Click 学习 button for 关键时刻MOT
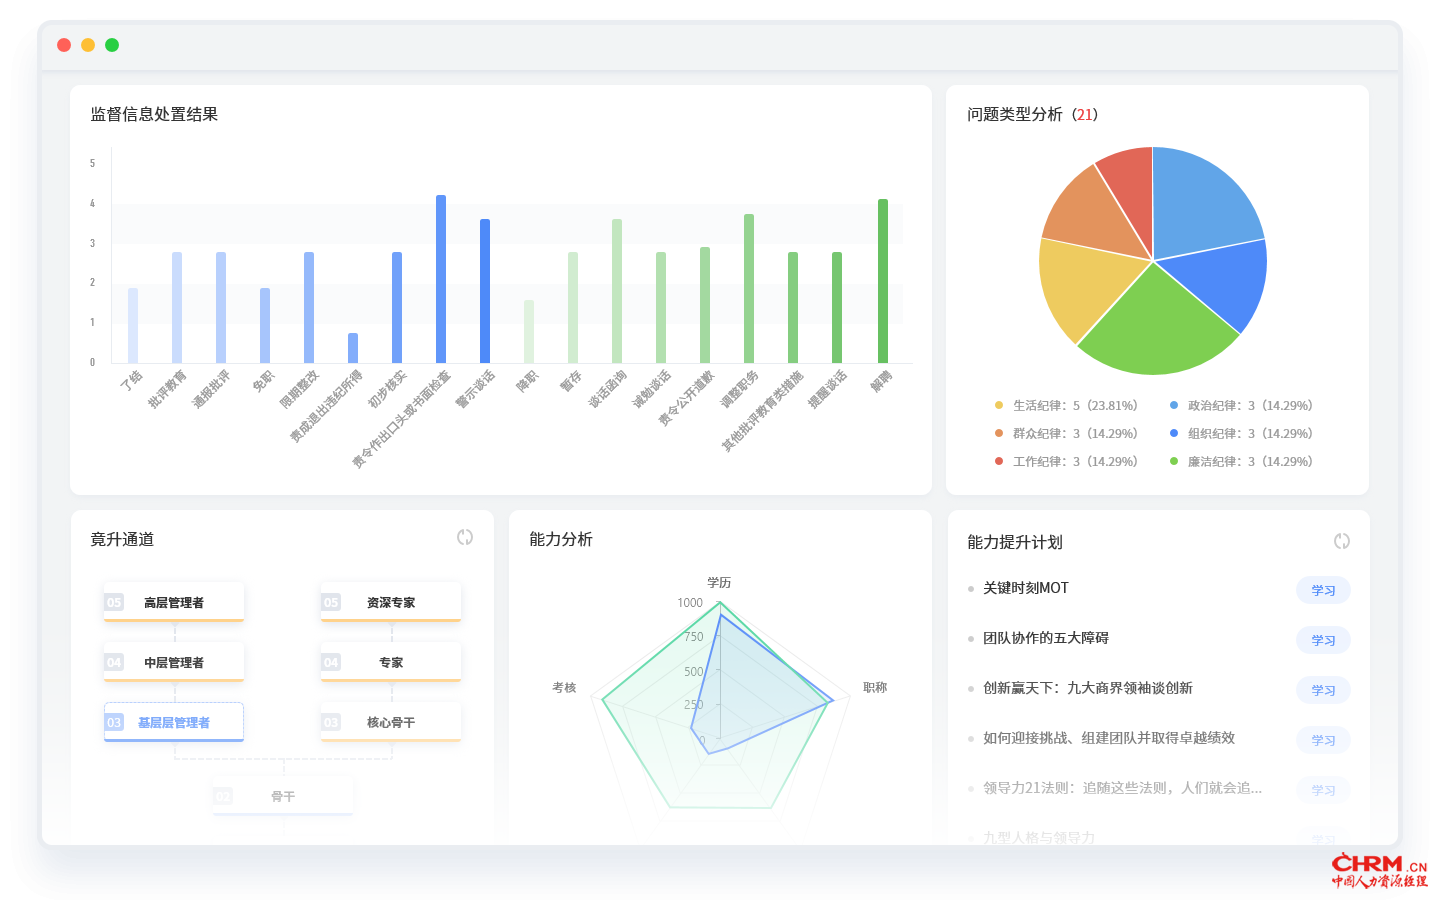1440x900 pixels. [1323, 590]
